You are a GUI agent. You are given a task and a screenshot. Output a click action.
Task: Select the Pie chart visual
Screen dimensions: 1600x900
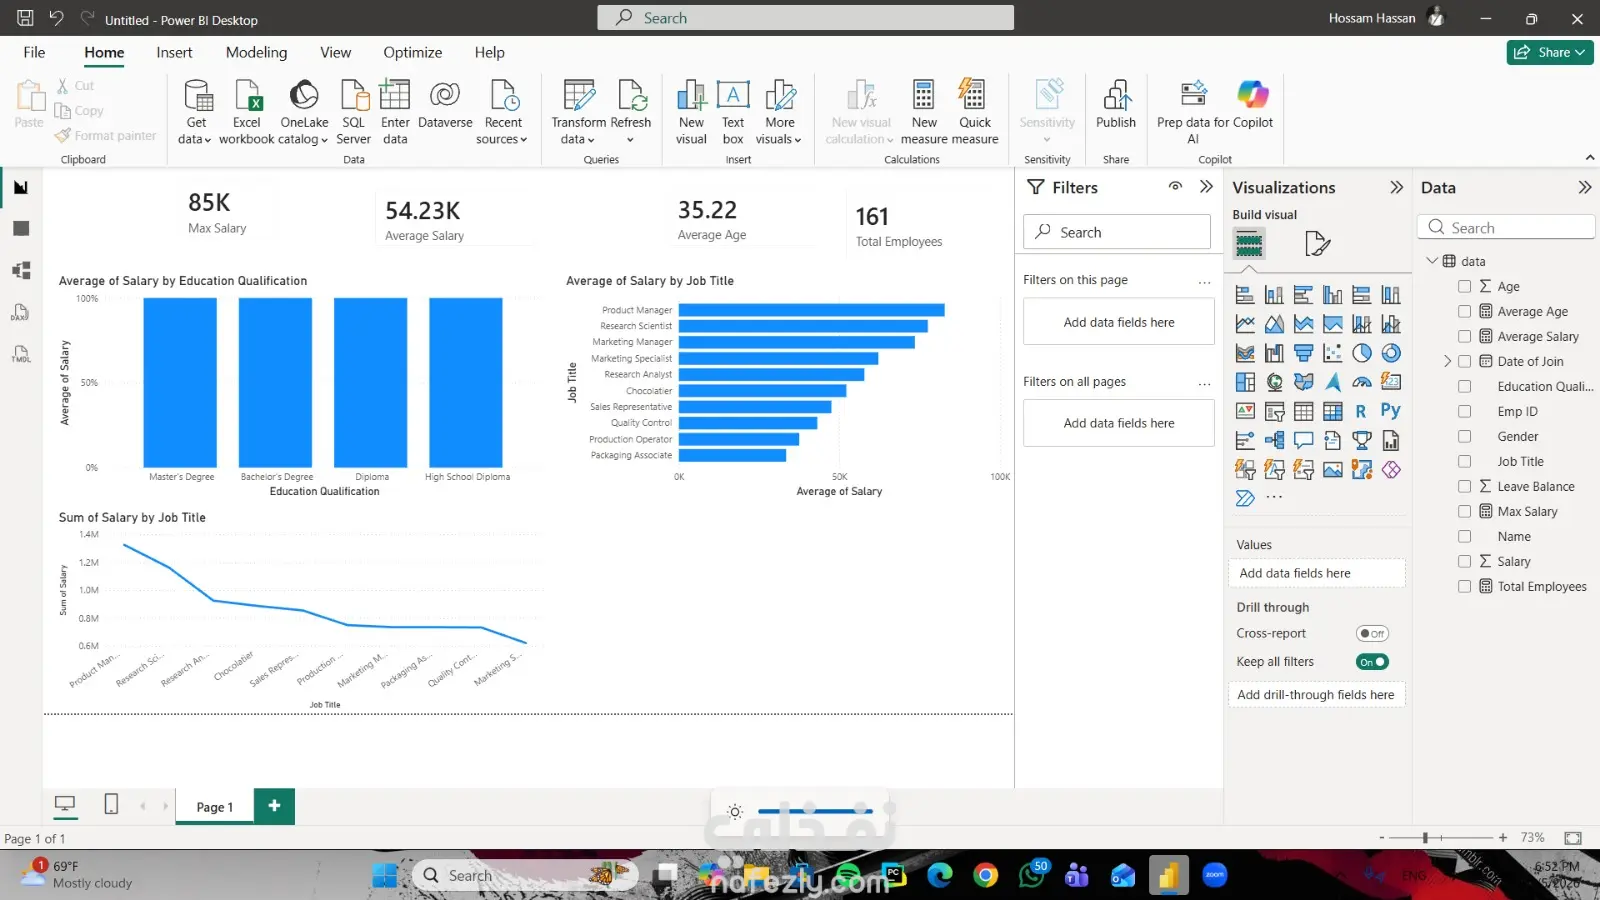[x=1361, y=353]
